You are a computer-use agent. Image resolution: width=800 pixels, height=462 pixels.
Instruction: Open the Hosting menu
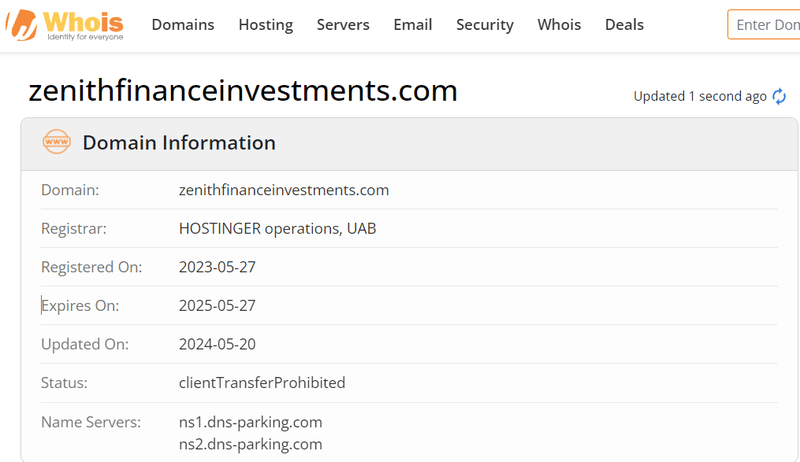tap(266, 24)
